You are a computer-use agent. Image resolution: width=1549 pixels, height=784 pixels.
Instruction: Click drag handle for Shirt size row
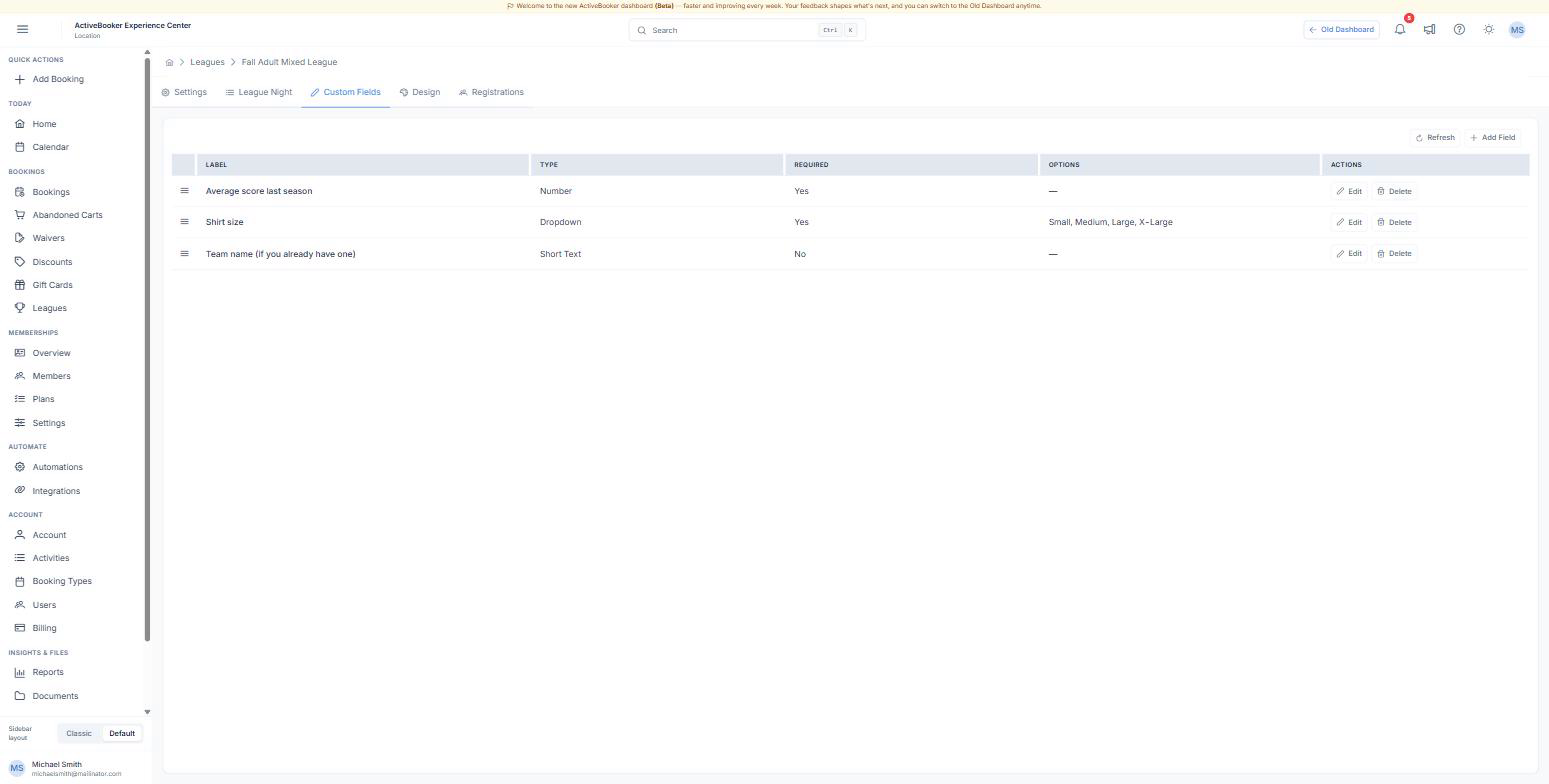tap(184, 222)
